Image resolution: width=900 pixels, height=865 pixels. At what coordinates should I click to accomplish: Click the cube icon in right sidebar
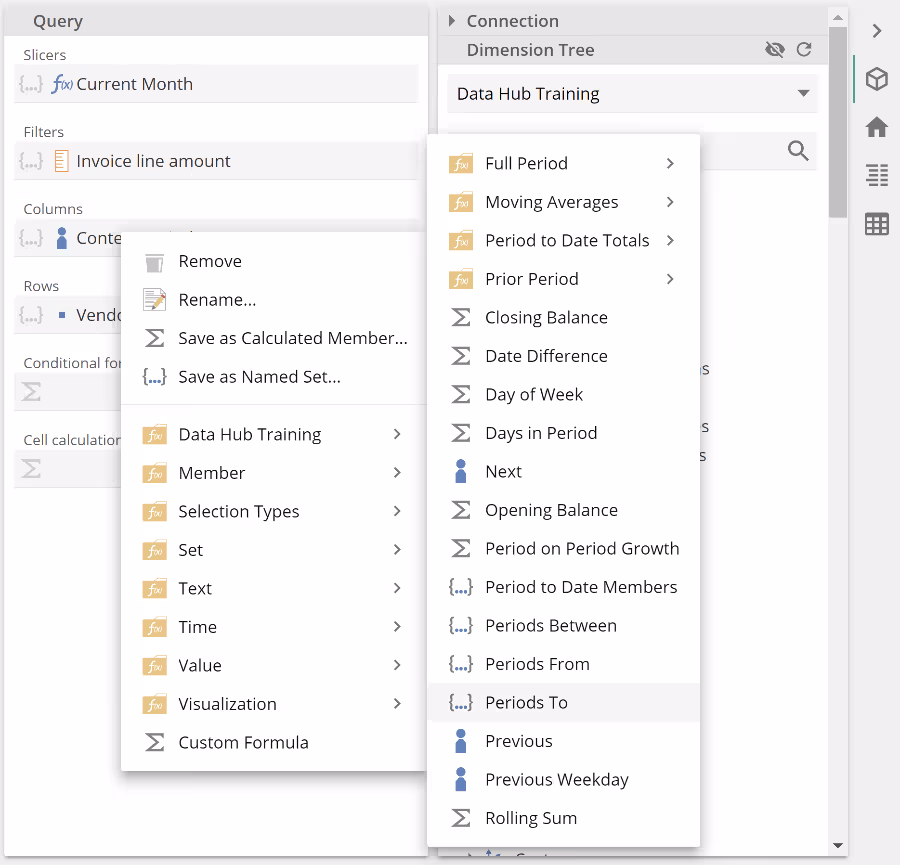click(876, 80)
